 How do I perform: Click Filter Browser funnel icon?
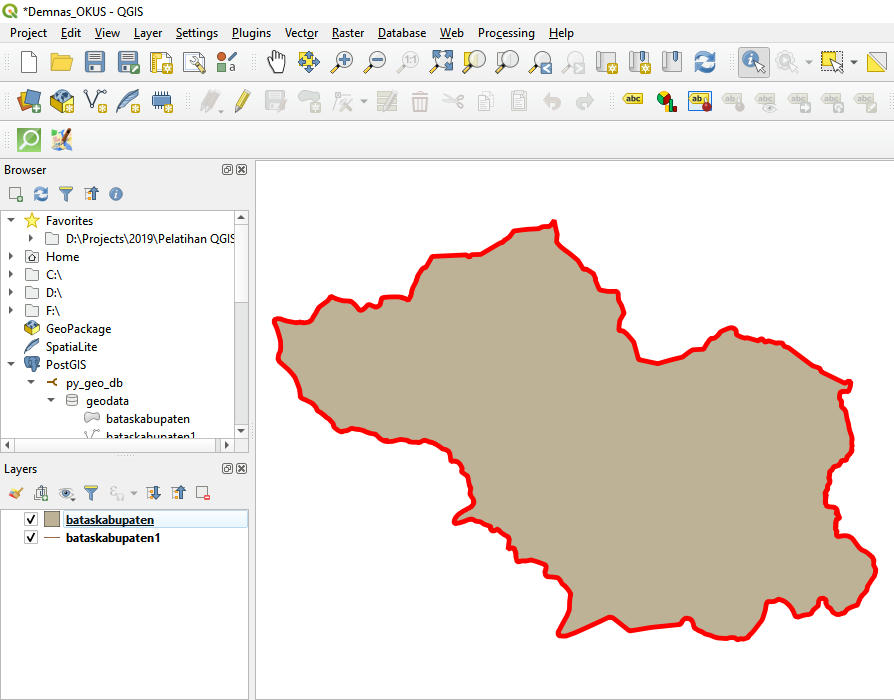(x=66, y=194)
